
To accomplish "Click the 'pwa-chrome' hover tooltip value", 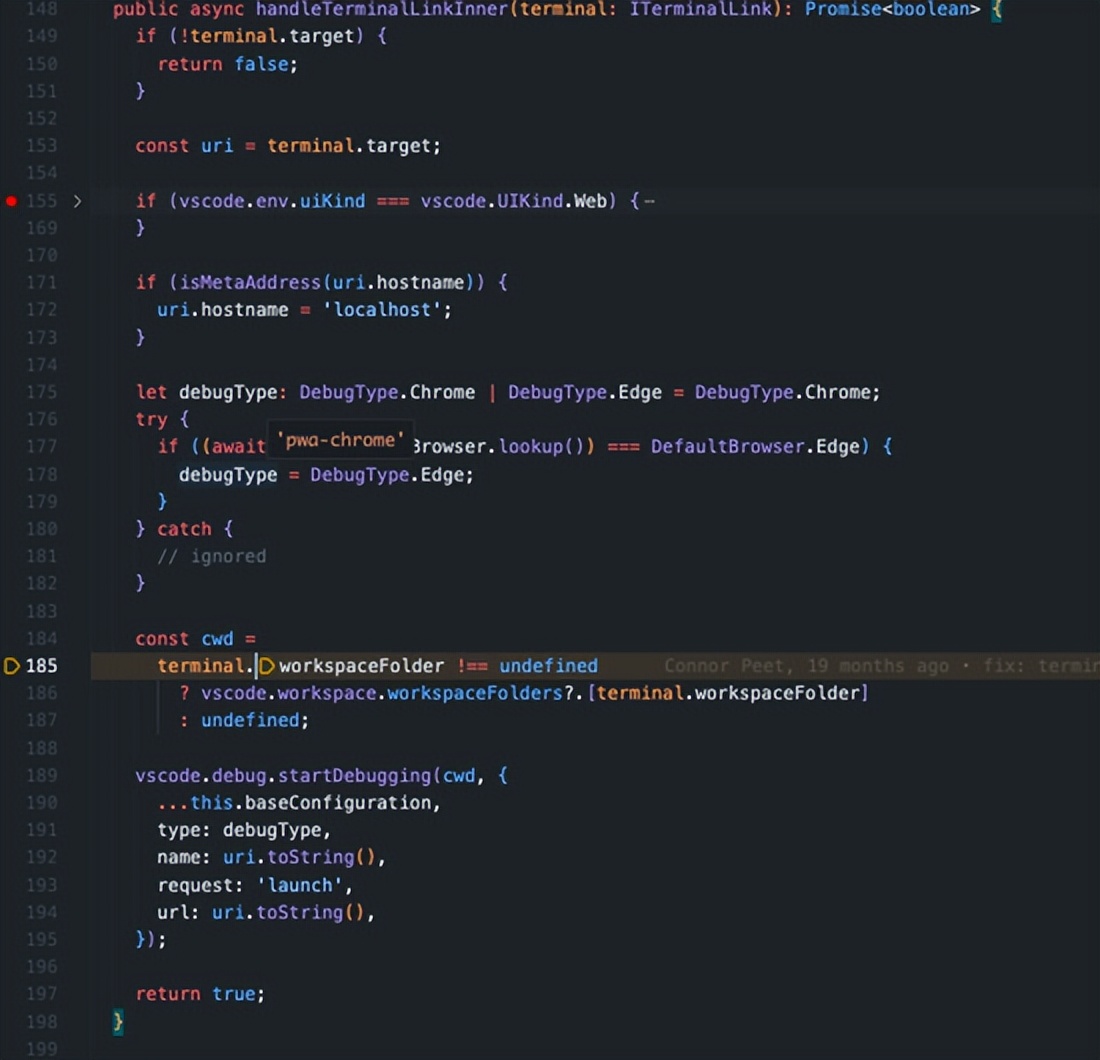I will [340, 440].
